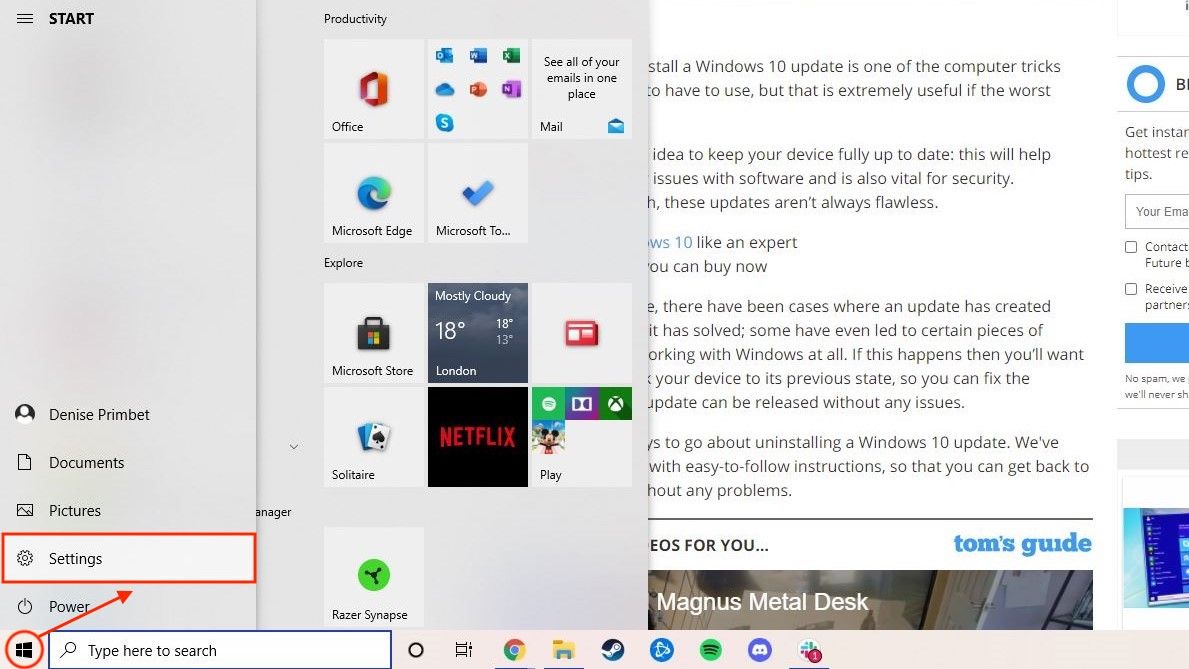The image size is (1189, 669).
Task: Enable the partner offers checkbox
Action: [1131, 289]
